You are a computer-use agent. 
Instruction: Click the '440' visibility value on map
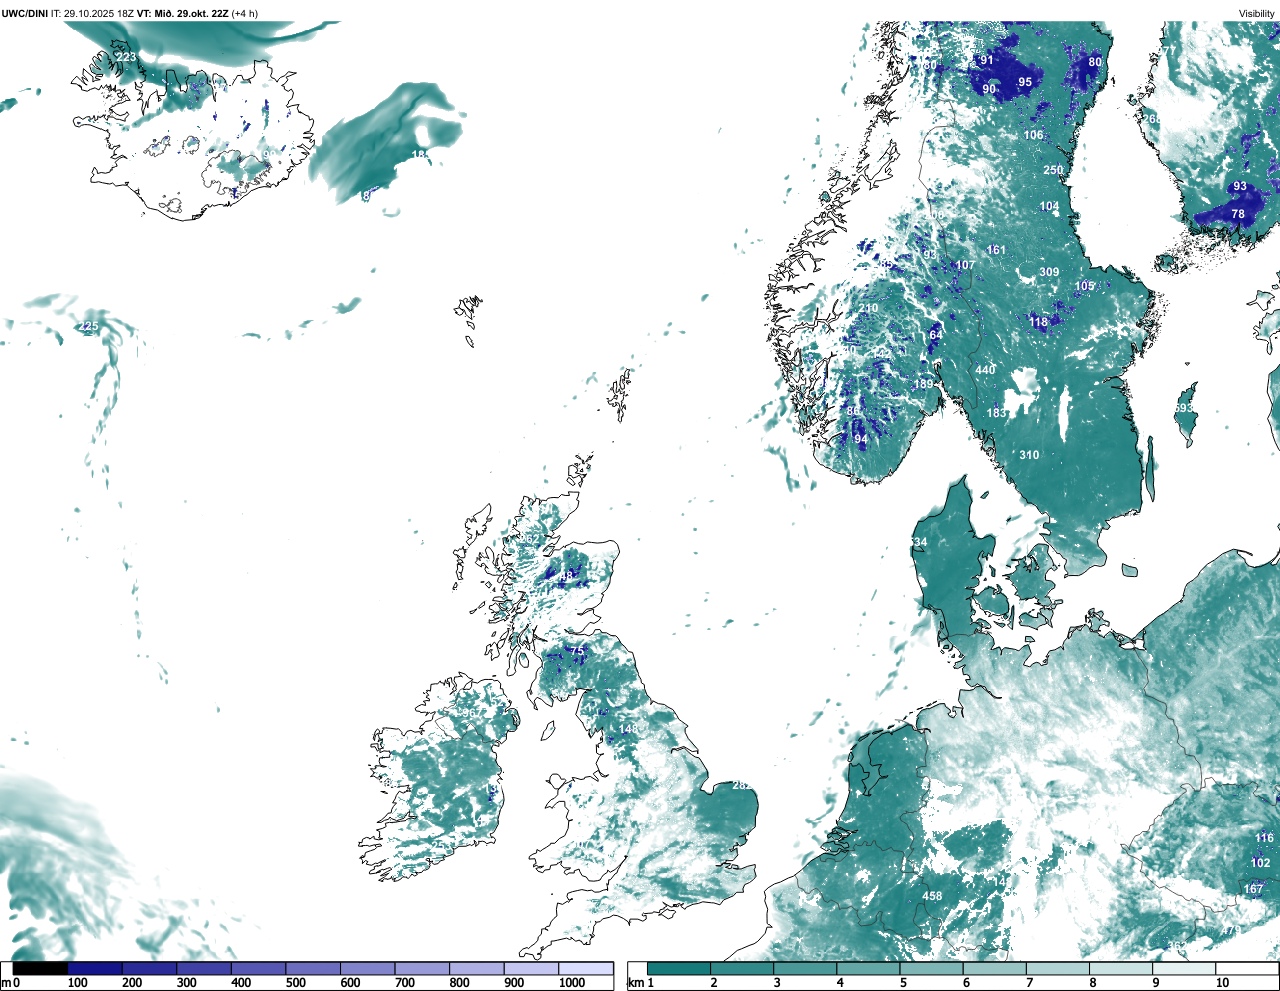tap(985, 370)
